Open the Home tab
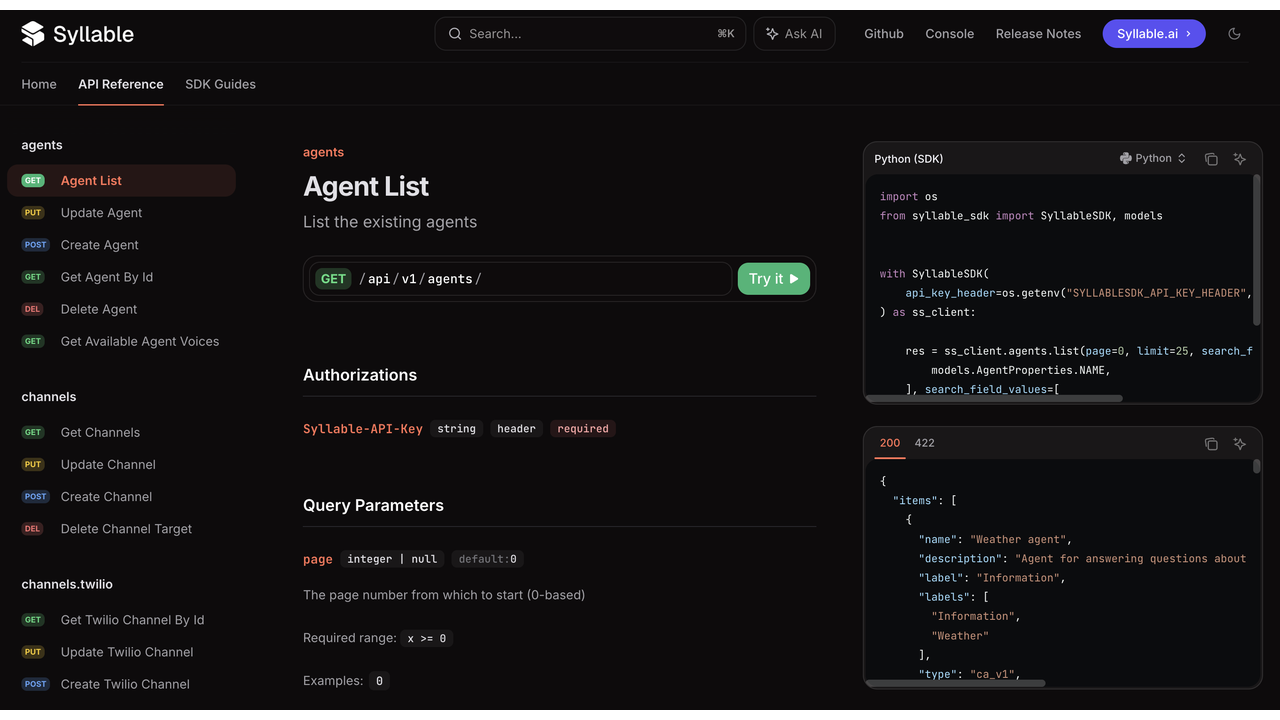1280x720 pixels. [x=39, y=84]
